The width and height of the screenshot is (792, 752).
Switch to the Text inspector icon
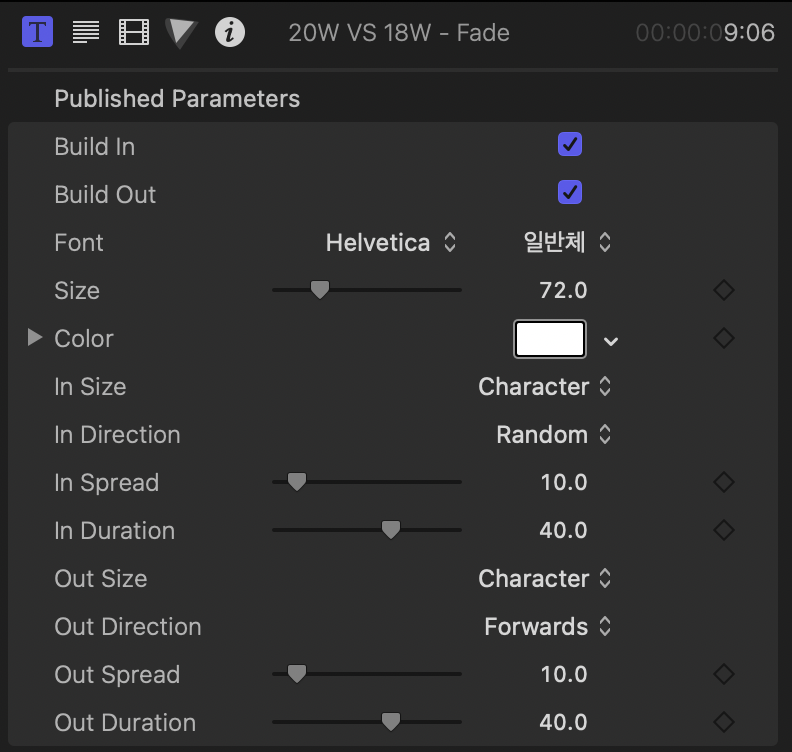point(86,32)
